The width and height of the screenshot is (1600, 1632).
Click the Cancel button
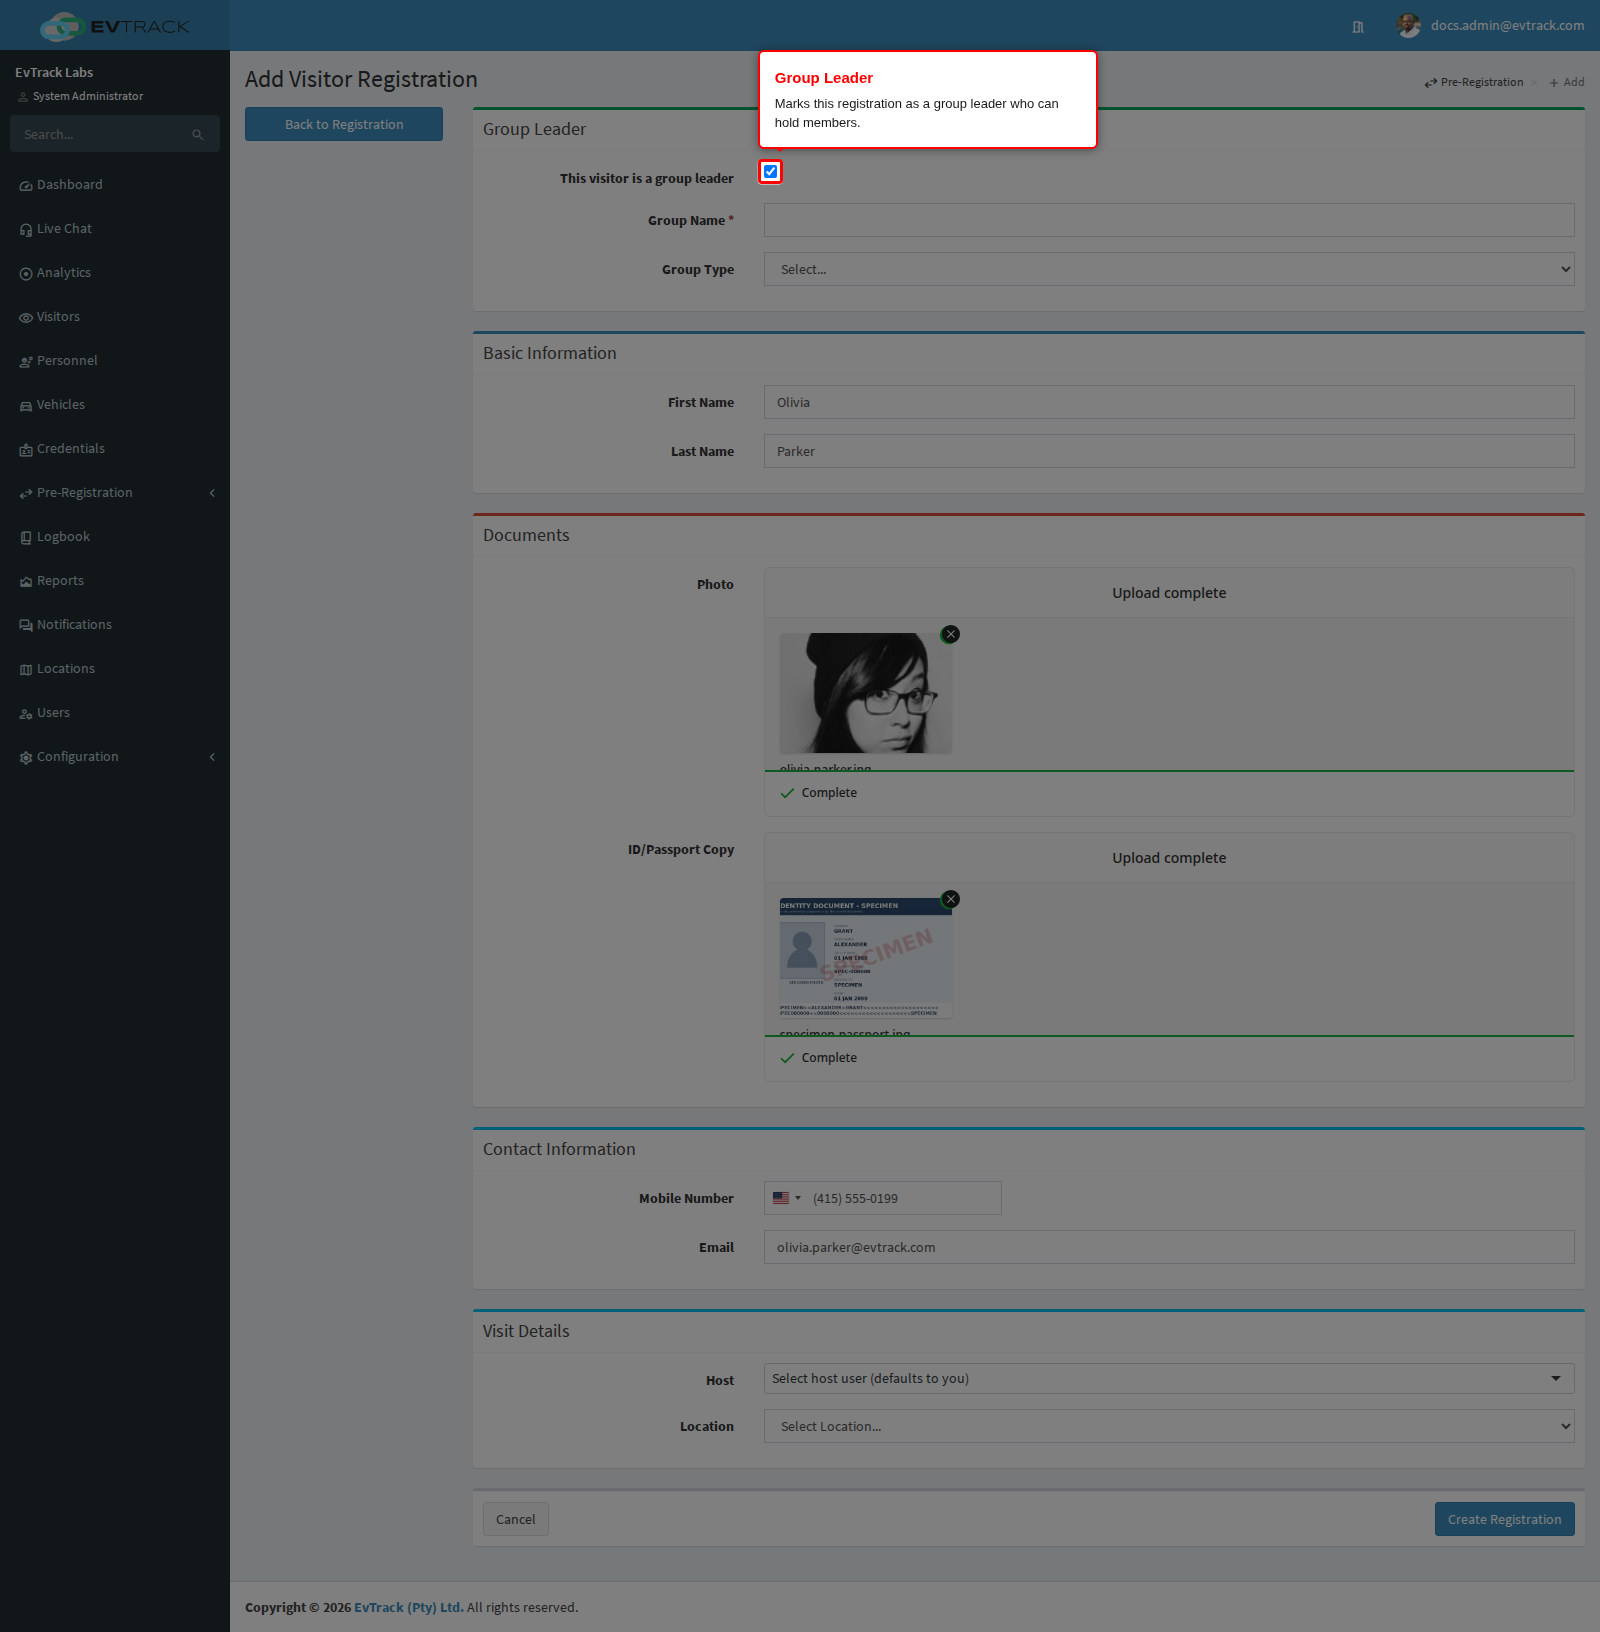click(516, 1519)
